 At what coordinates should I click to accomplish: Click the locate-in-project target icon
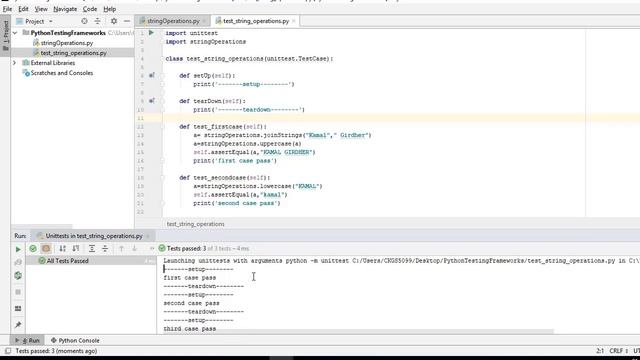point(84,21)
